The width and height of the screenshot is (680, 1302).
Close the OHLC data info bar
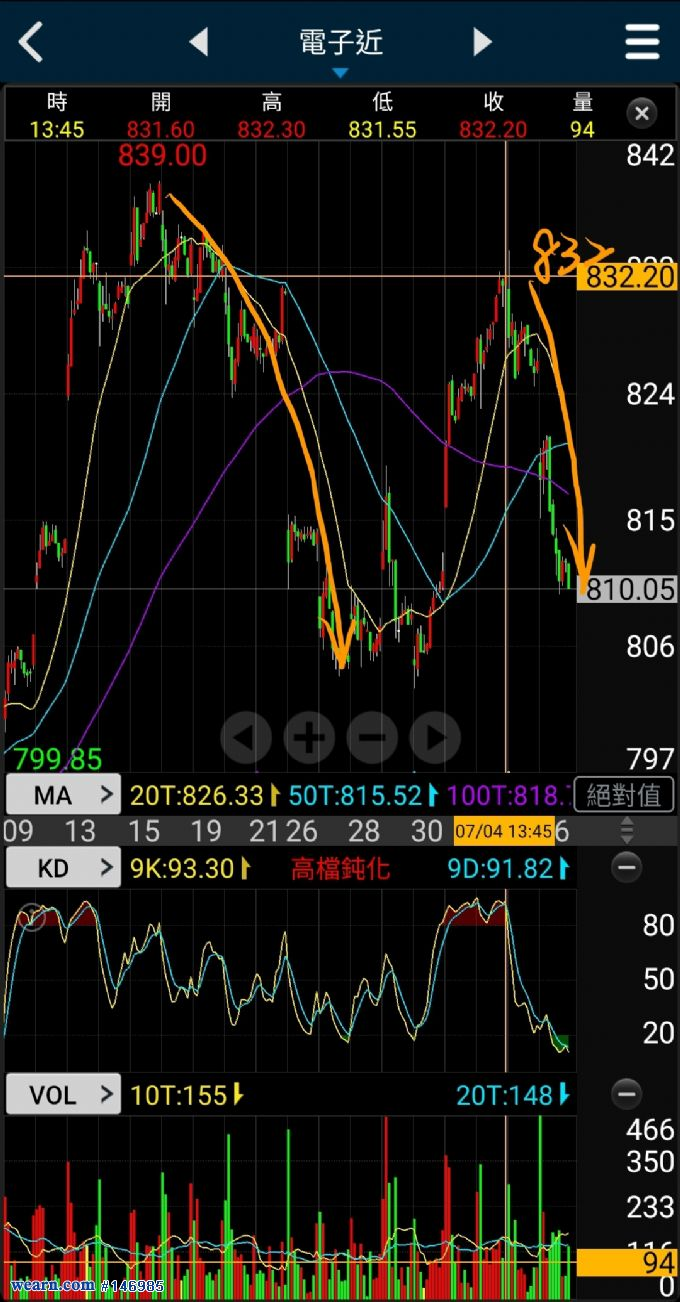click(x=642, y=114)
